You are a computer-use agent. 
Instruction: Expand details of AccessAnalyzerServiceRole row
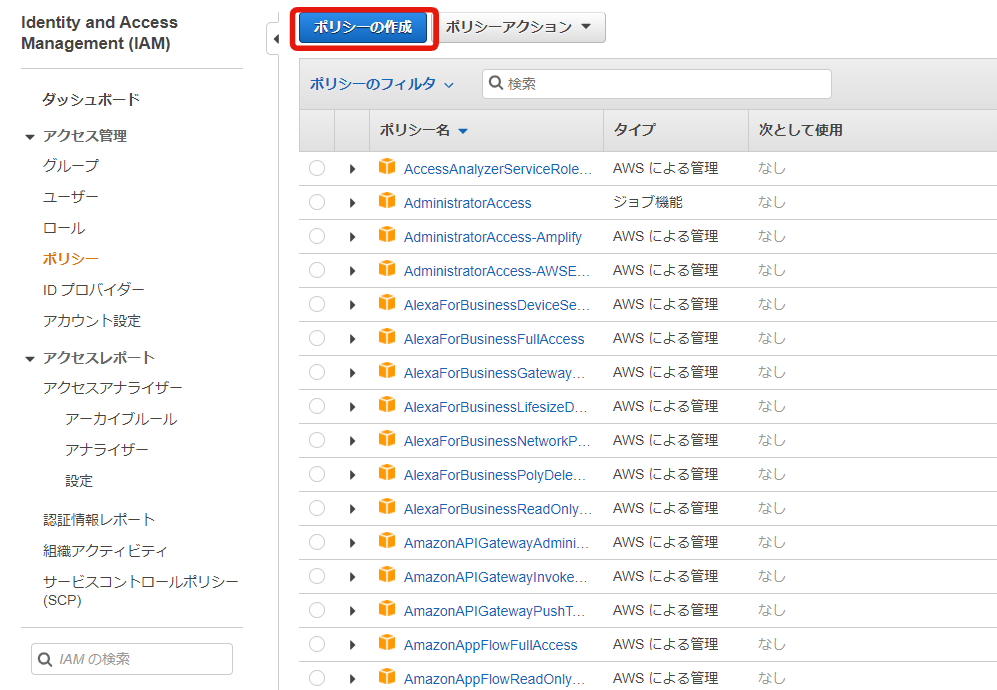[352, 169]
